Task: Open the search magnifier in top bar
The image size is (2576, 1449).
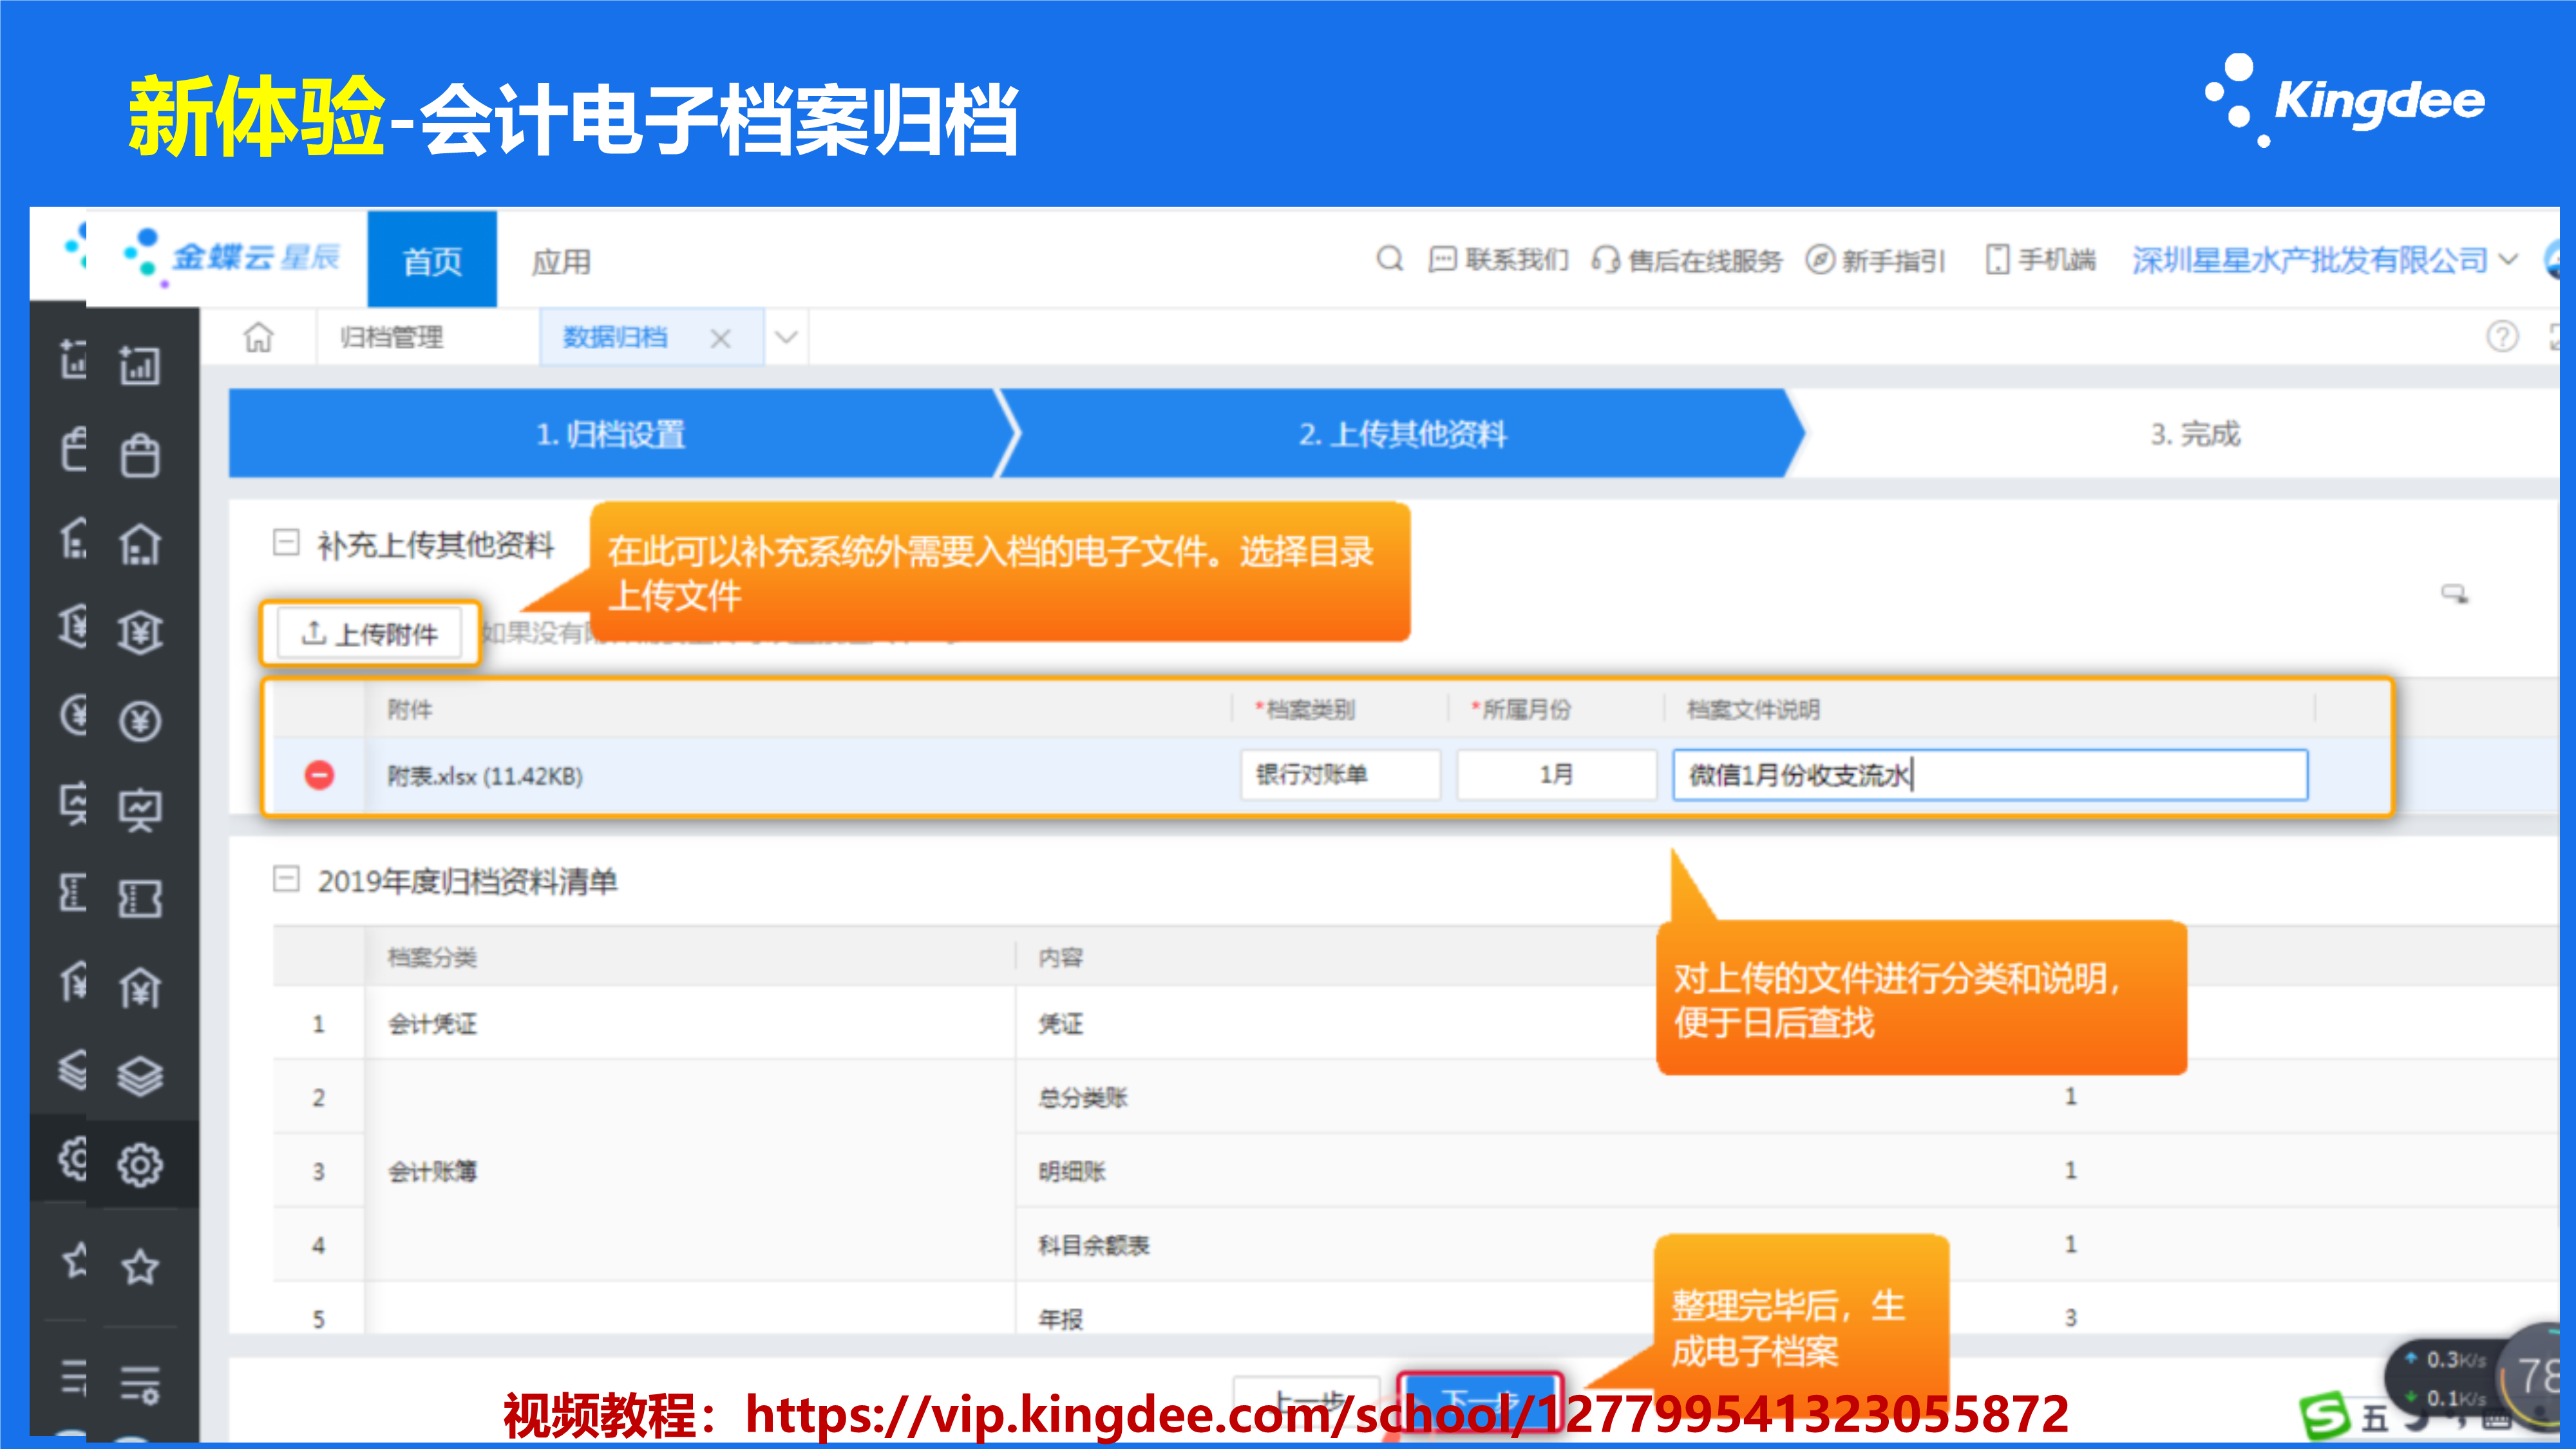Action: pos(1389,260)
